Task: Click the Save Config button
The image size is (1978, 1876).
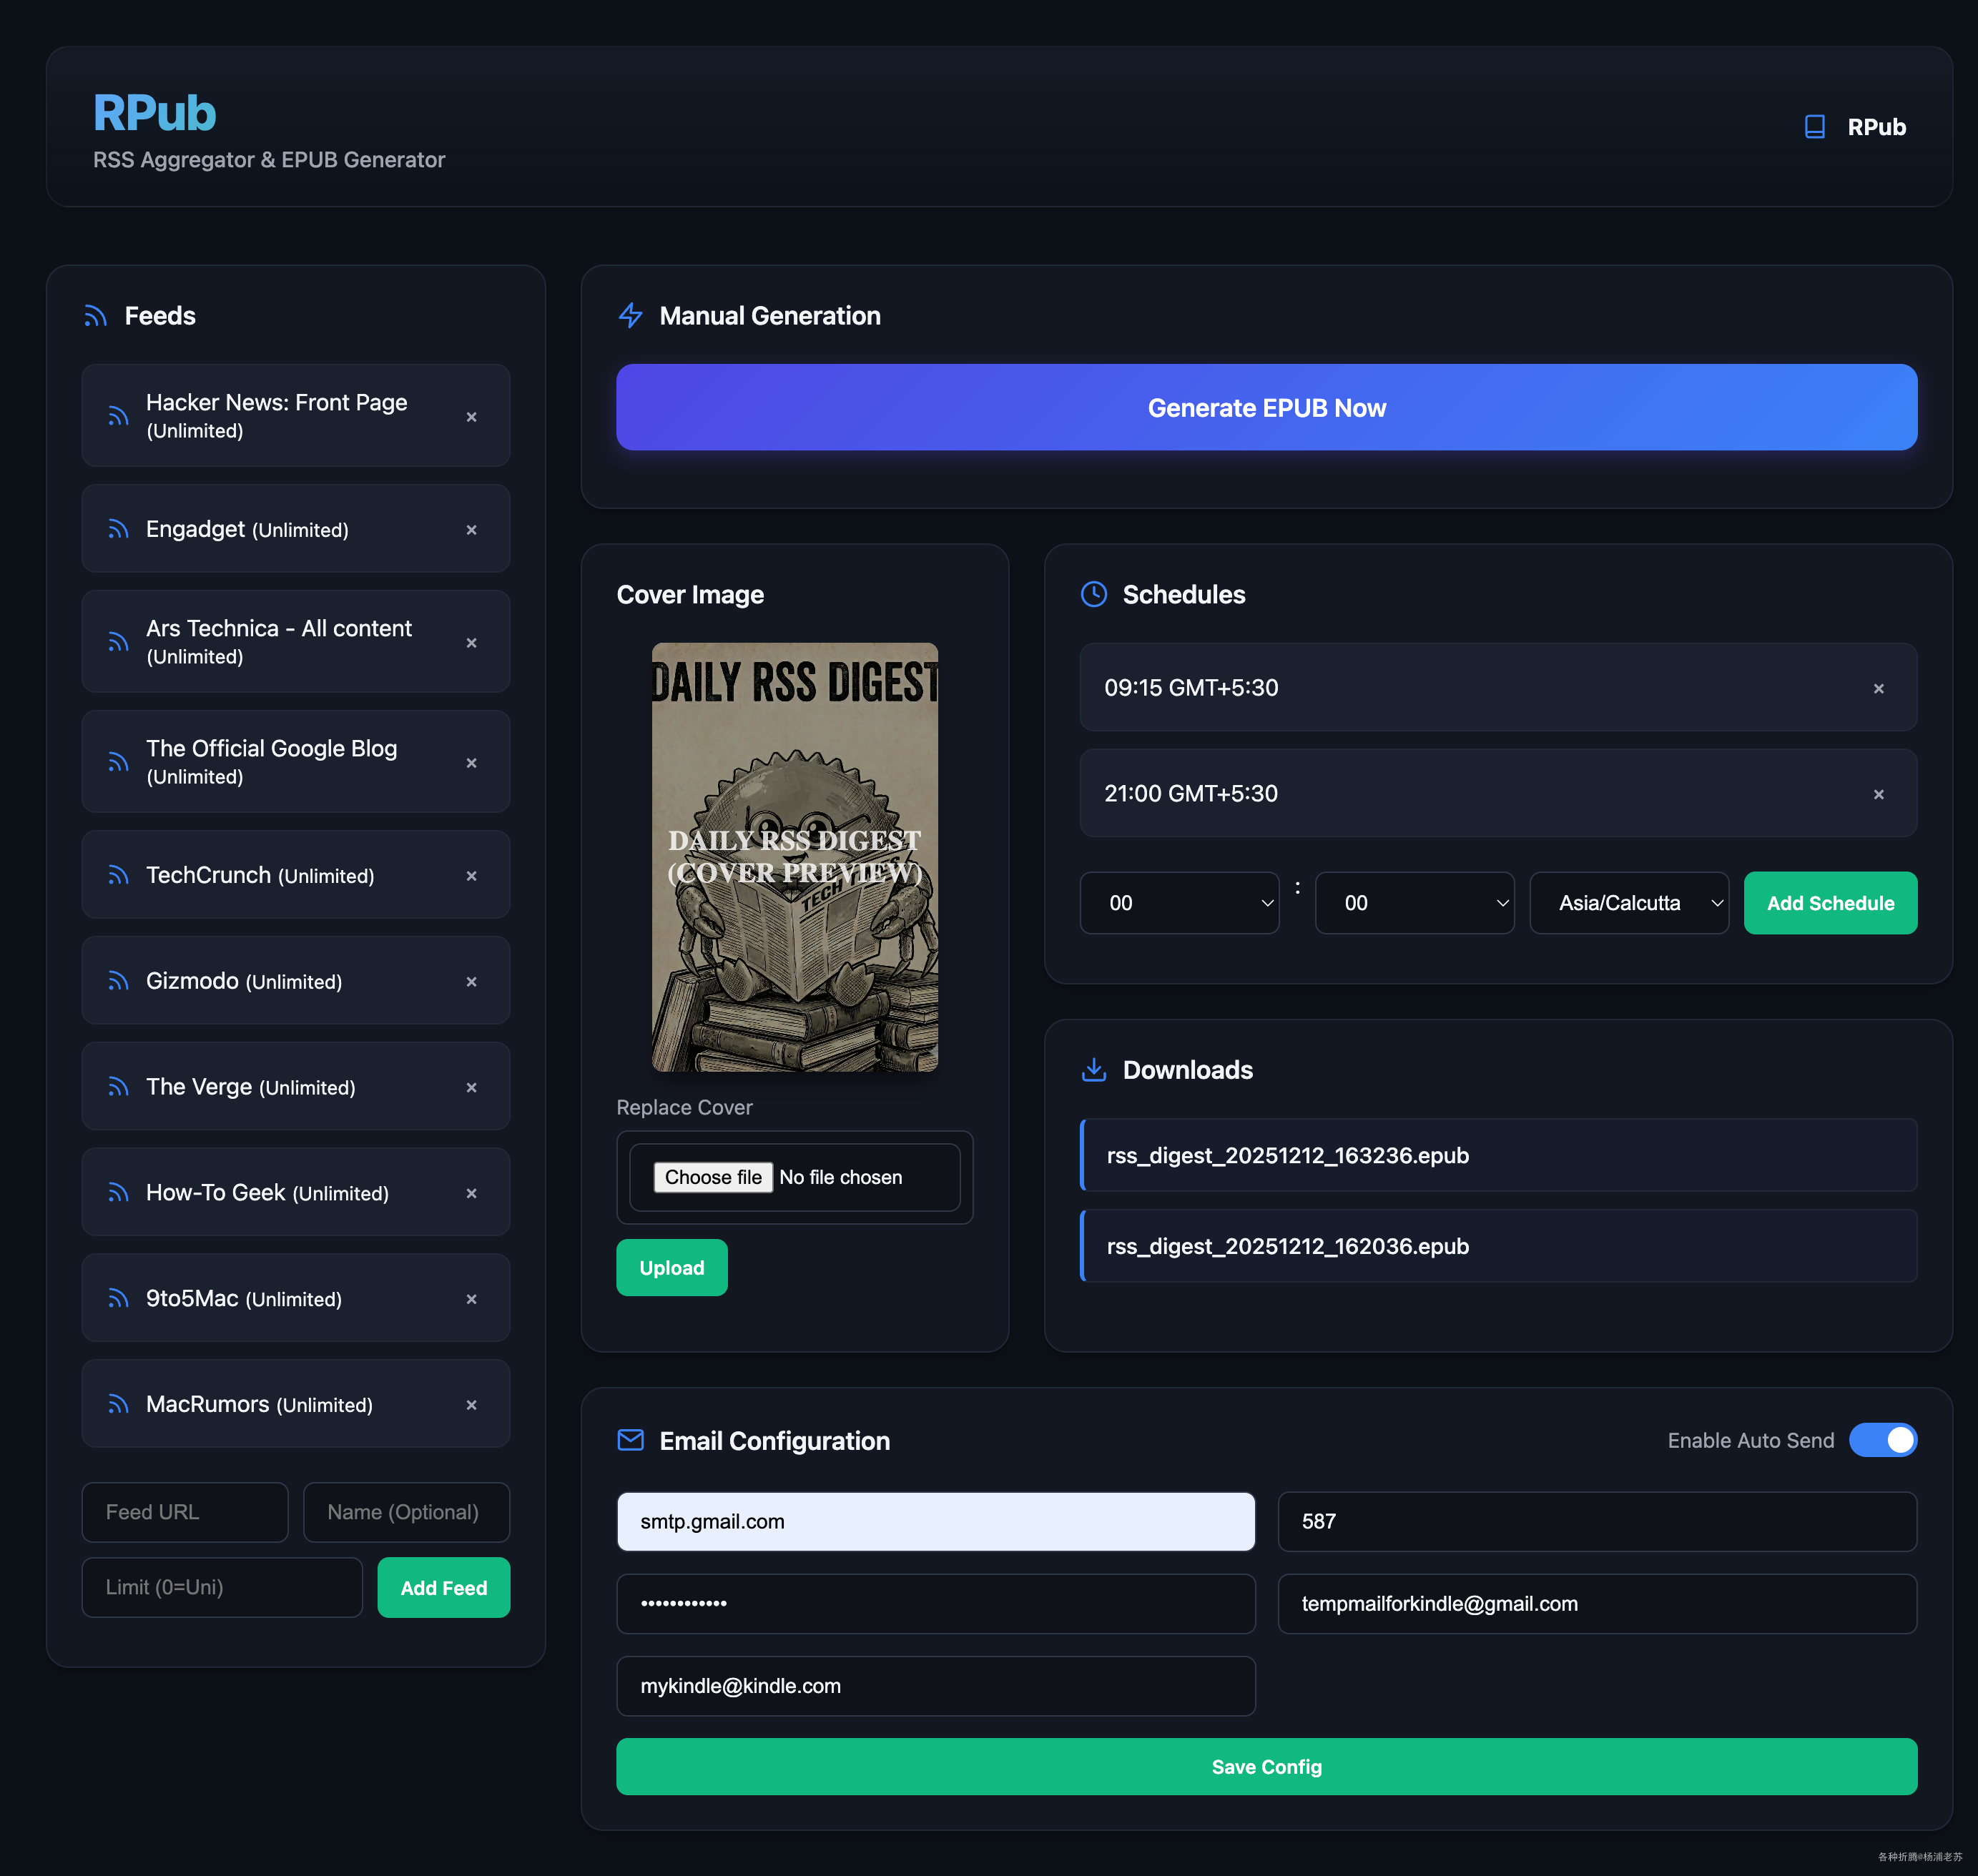Action: 1266,1767
